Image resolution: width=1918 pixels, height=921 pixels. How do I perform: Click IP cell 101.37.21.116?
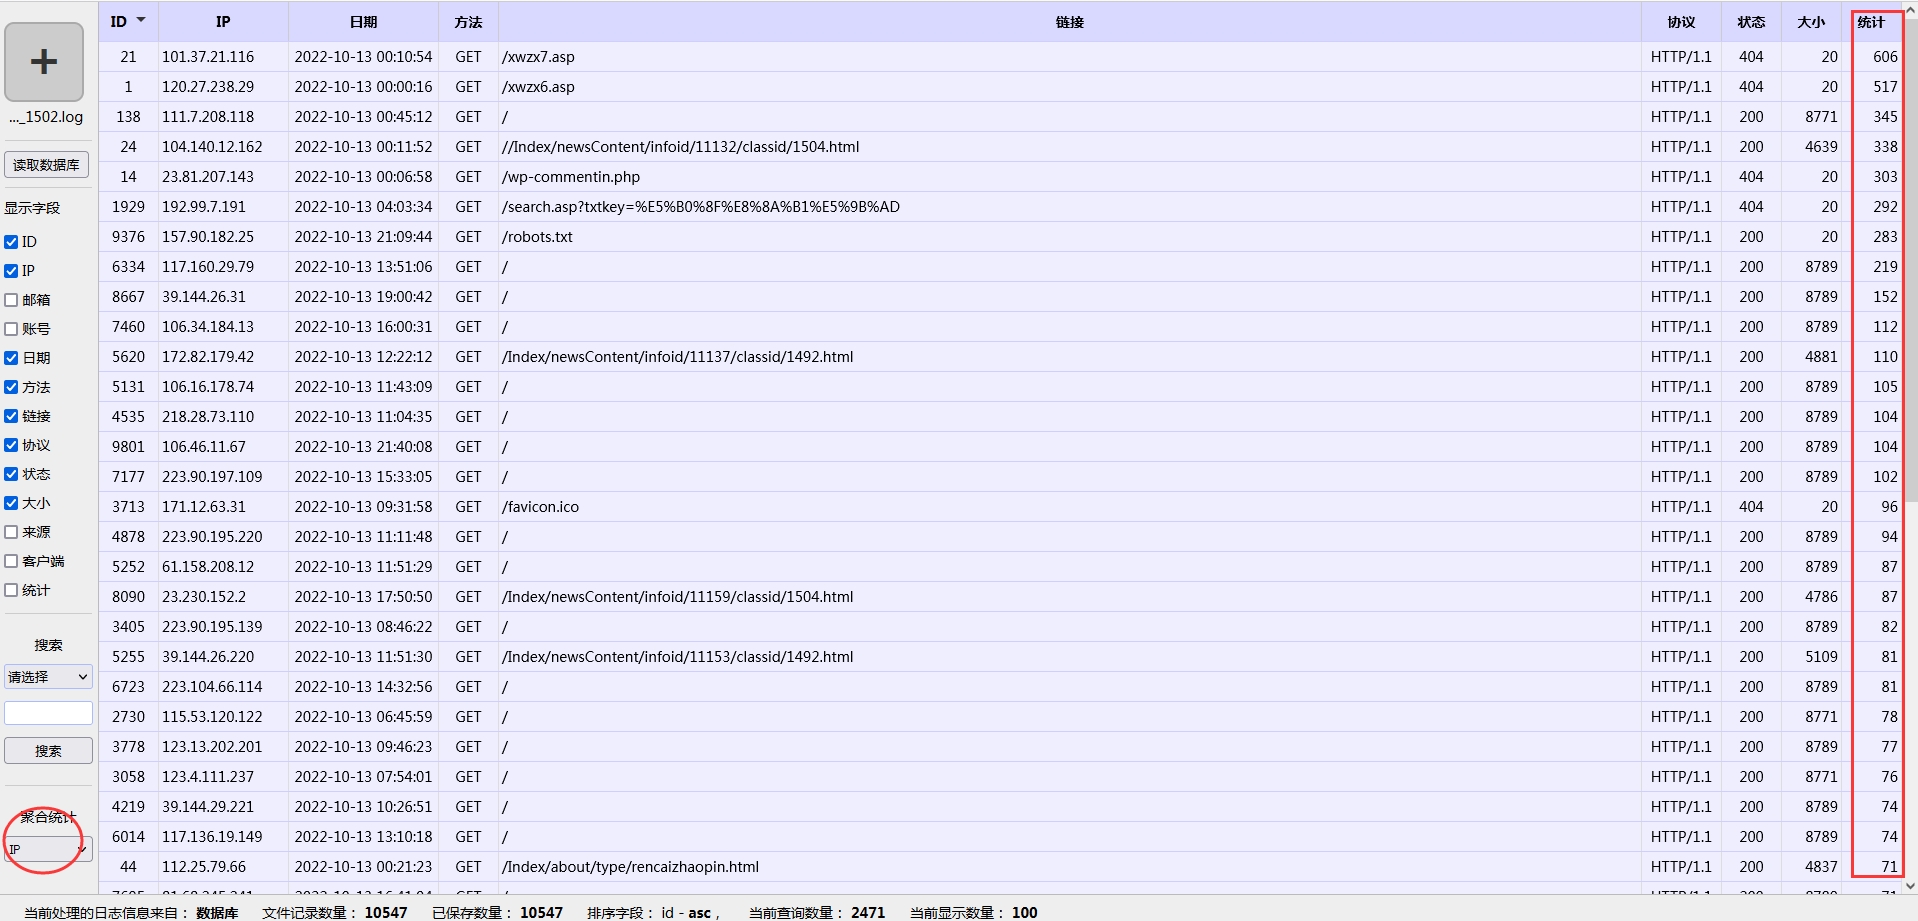208,57
